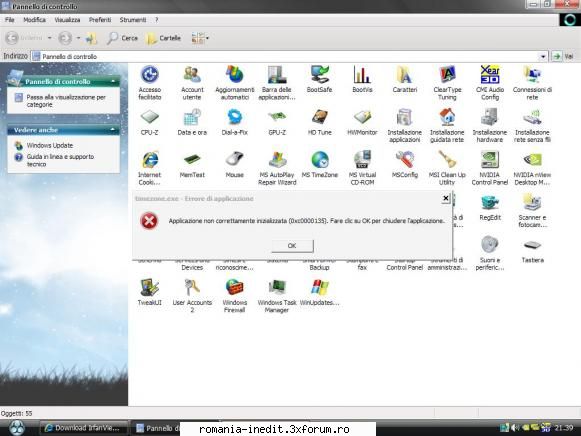Open Data e ora icon
581x436 pixels.
[x=192, y=122]
